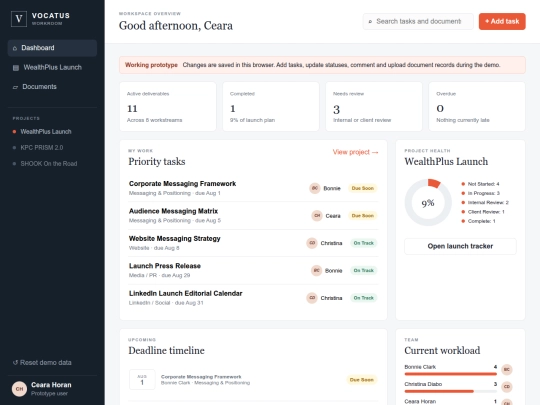Click Christina's avatar on Website Messaging Strategy

[312, 243]
